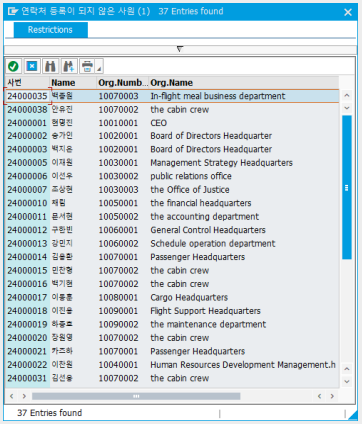Select employee number 24000016
This screenshot has width=362, height=424.
27,284
